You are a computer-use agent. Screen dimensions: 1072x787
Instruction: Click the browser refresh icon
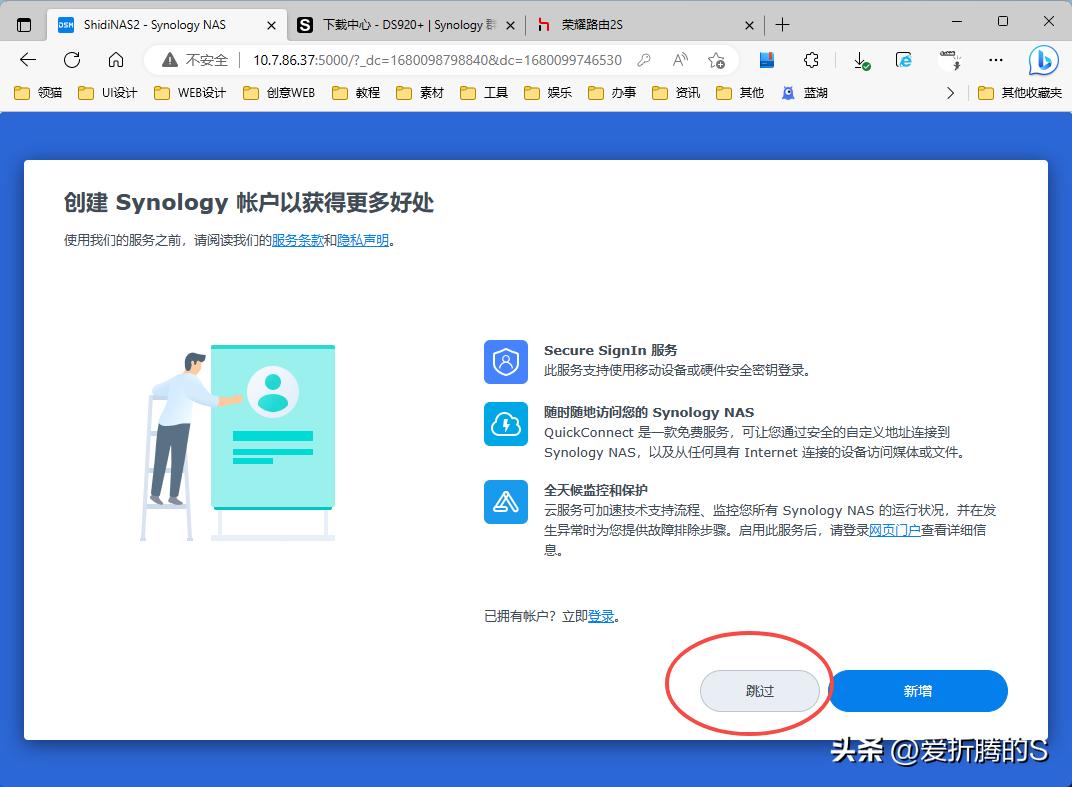click(70, 60)
